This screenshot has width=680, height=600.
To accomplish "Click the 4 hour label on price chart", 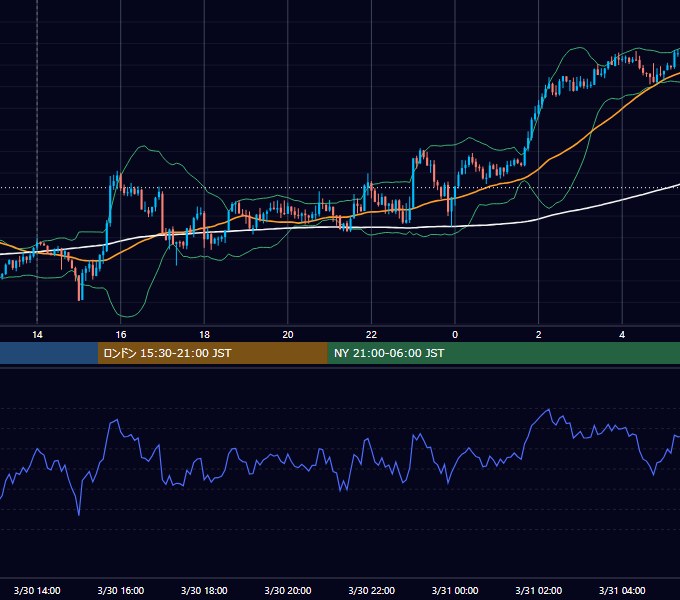I will pyautogui.click(x=622, y=335).
